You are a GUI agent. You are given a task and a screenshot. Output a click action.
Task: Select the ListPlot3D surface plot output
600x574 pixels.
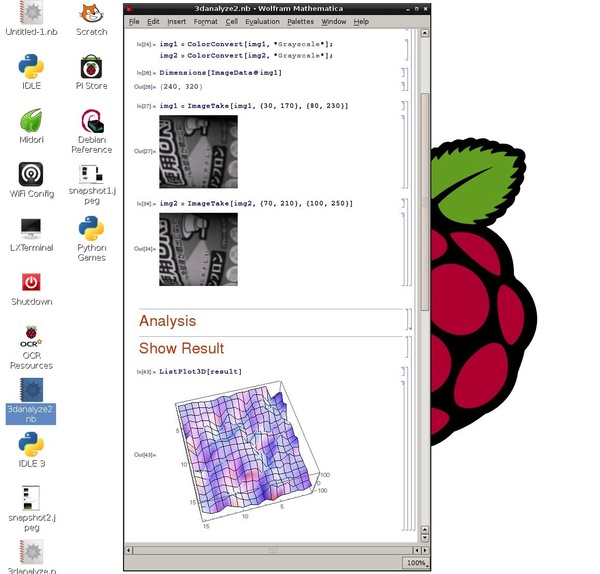point(243,455)
